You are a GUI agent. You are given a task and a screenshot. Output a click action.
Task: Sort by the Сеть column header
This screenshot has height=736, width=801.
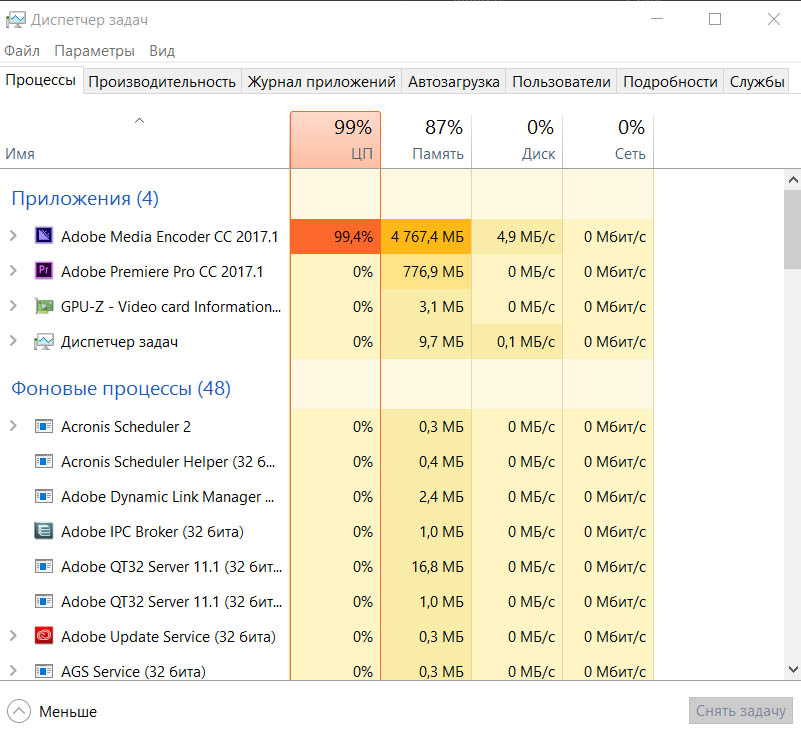point(608,140)
